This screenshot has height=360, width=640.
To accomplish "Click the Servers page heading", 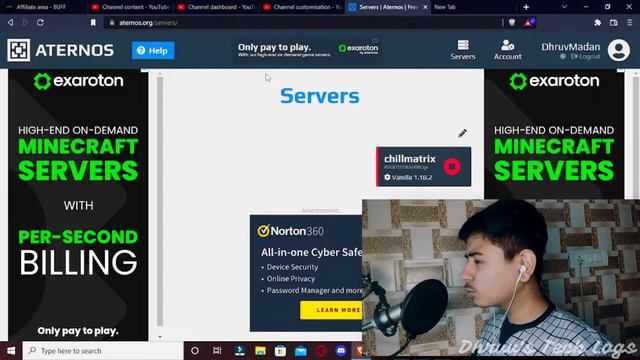I will (320, 96).
